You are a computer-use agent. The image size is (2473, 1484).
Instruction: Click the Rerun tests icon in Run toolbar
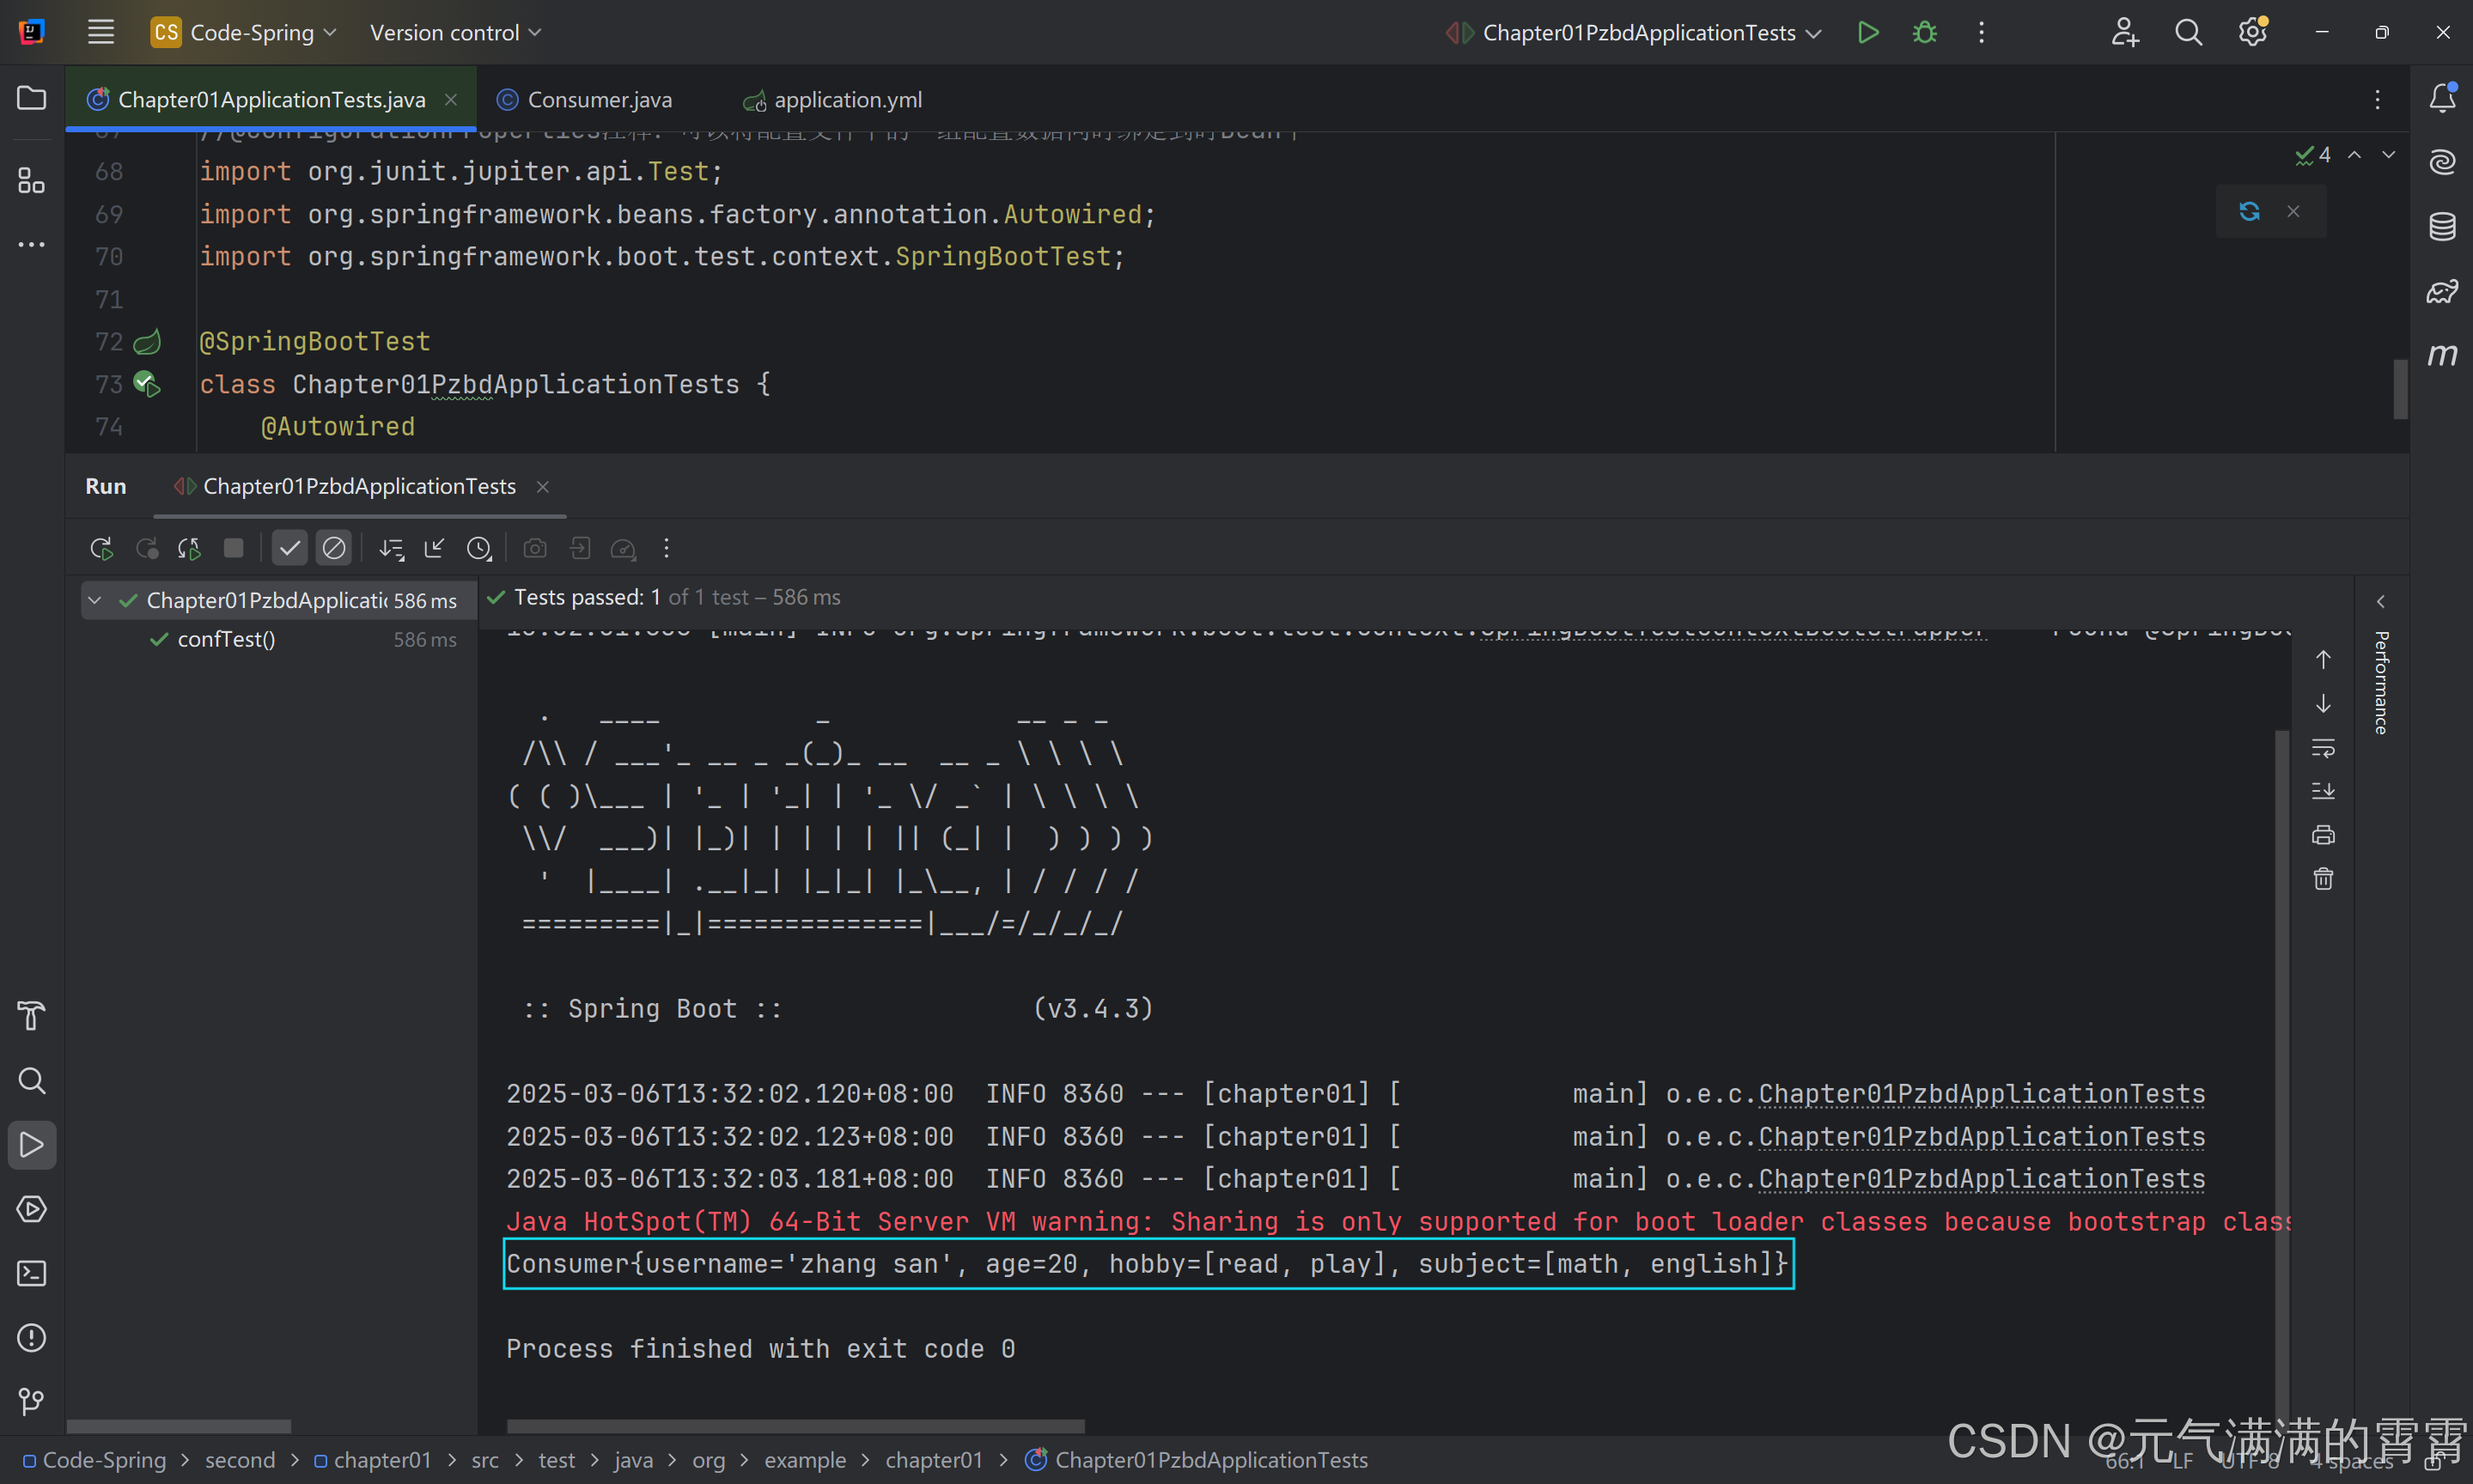click(101, 548)
